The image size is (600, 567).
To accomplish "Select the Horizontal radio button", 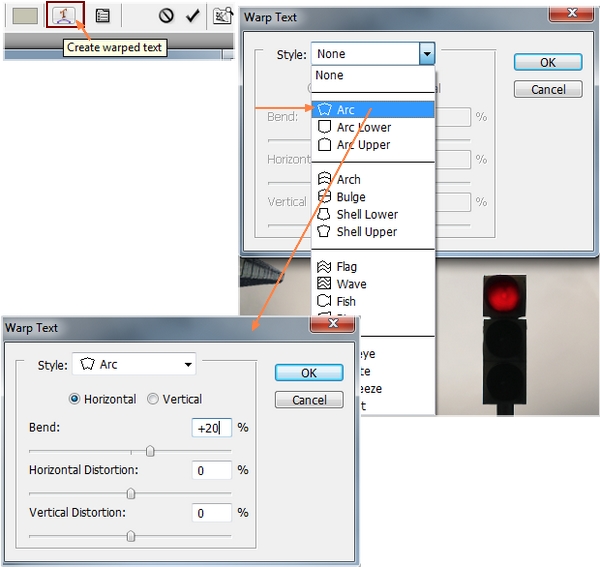I will [x=74, y=399].
